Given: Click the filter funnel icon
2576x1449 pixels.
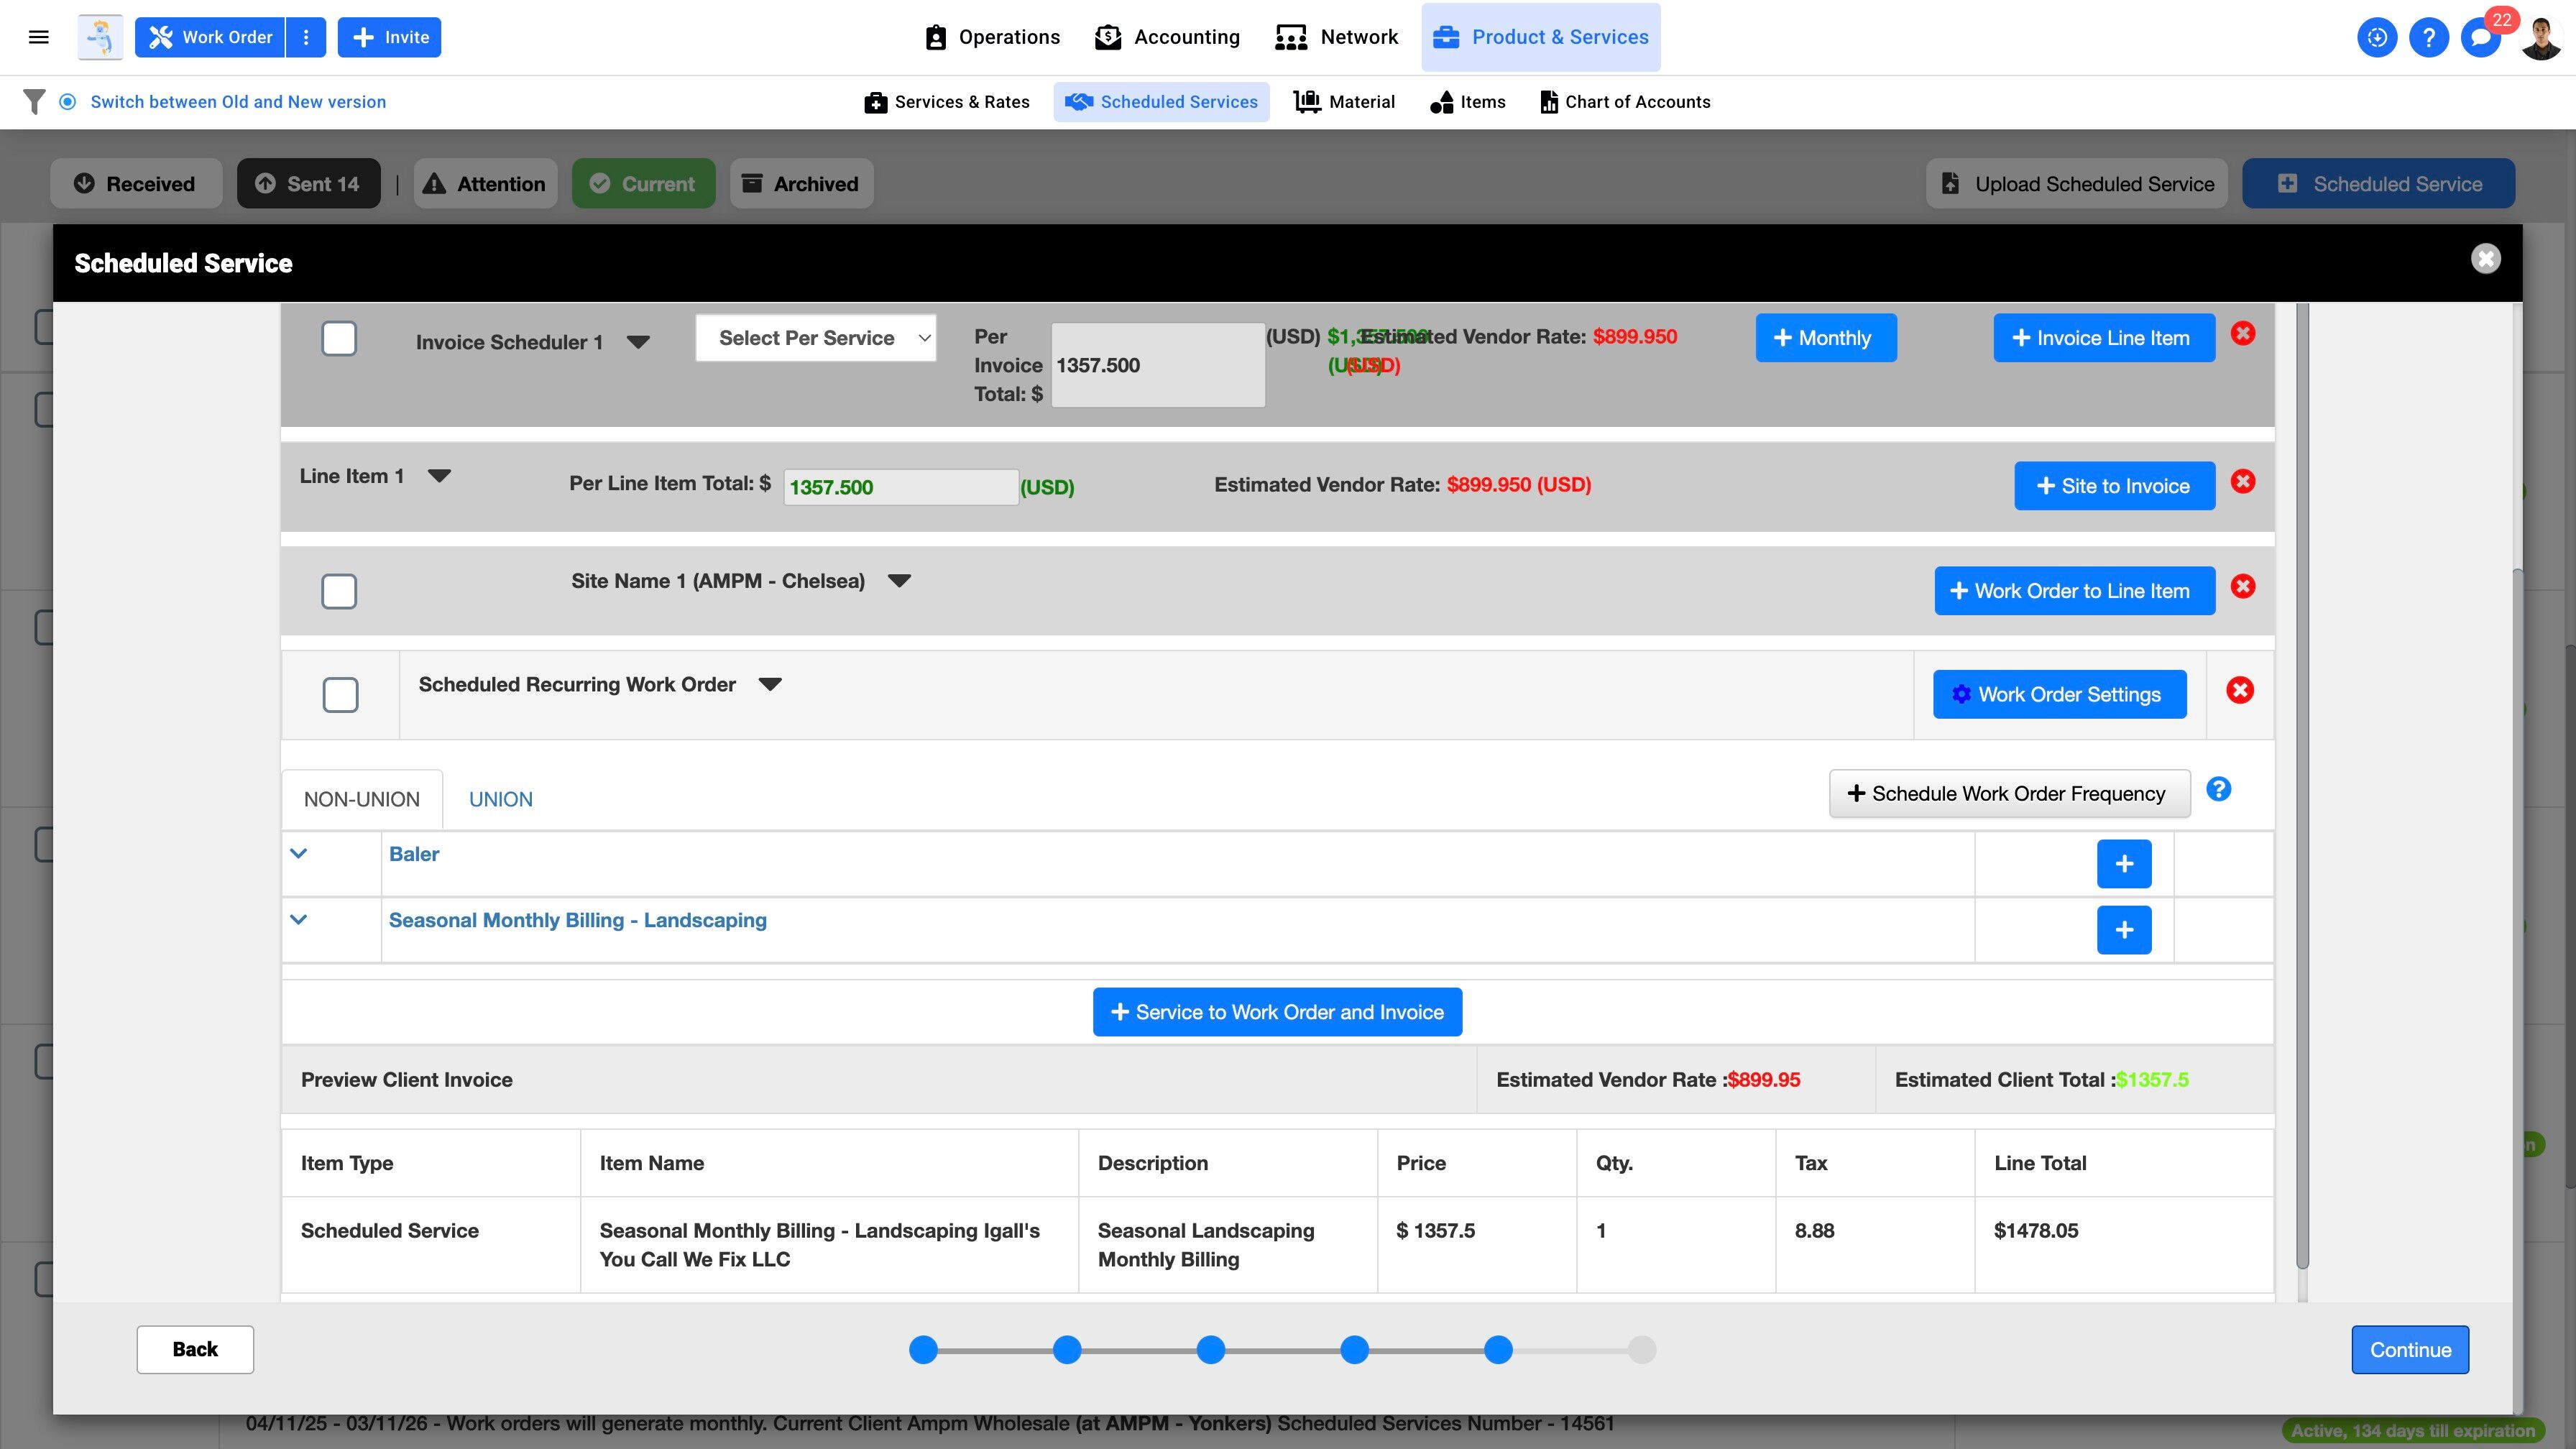Looking at the screenshot, I should click(34, 102).
